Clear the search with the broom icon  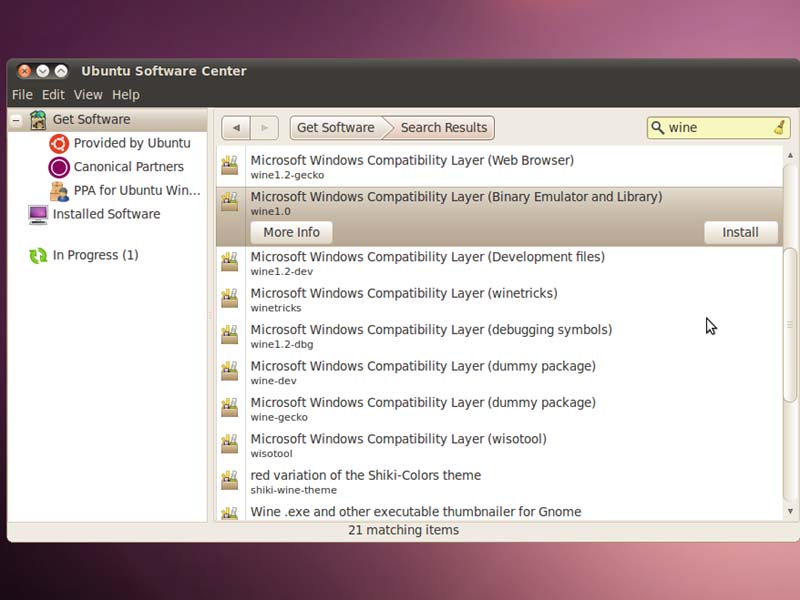pos(779,128)
